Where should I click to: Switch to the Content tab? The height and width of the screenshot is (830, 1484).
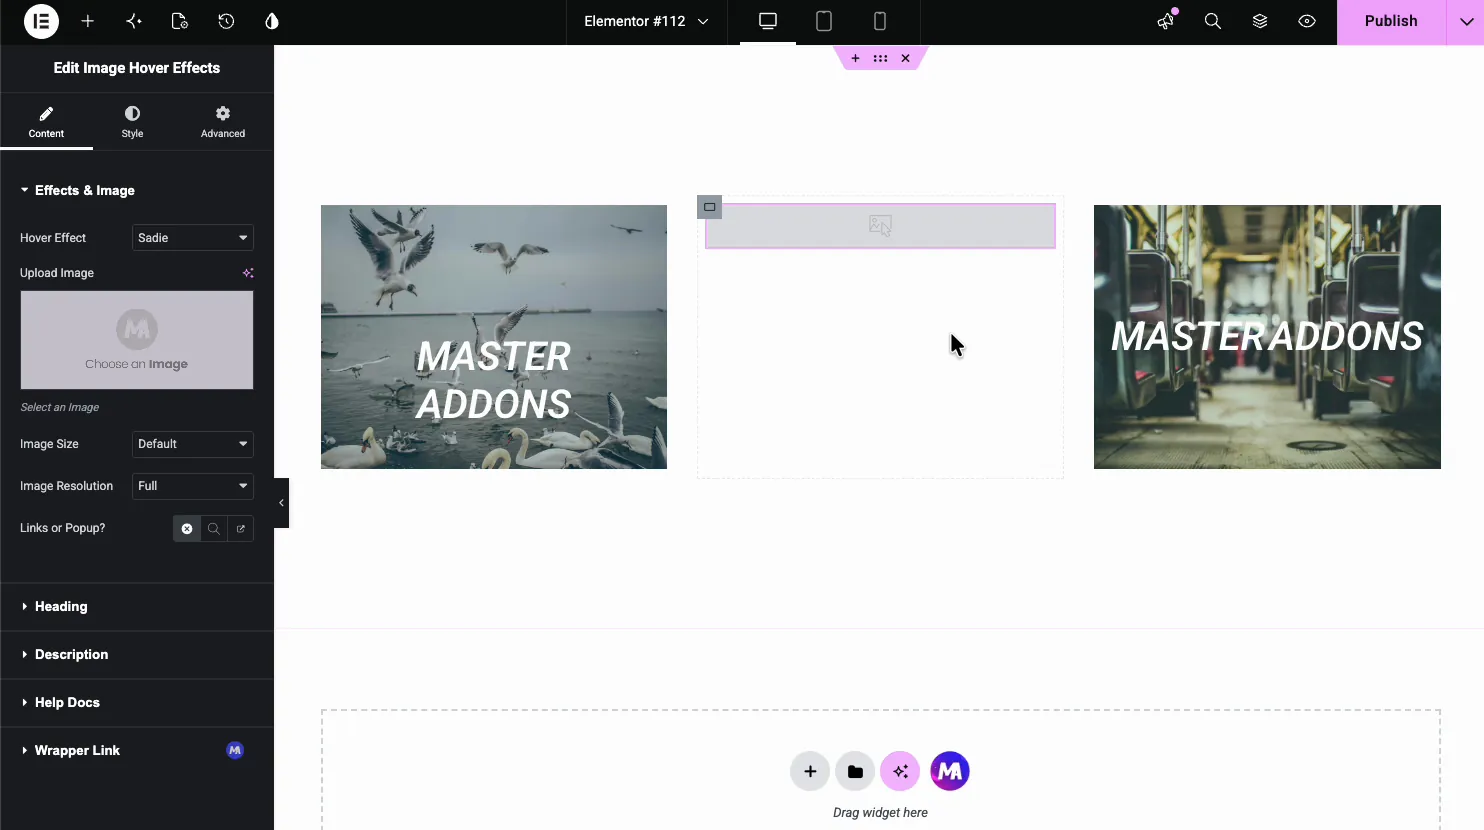(x=46, y=121)
